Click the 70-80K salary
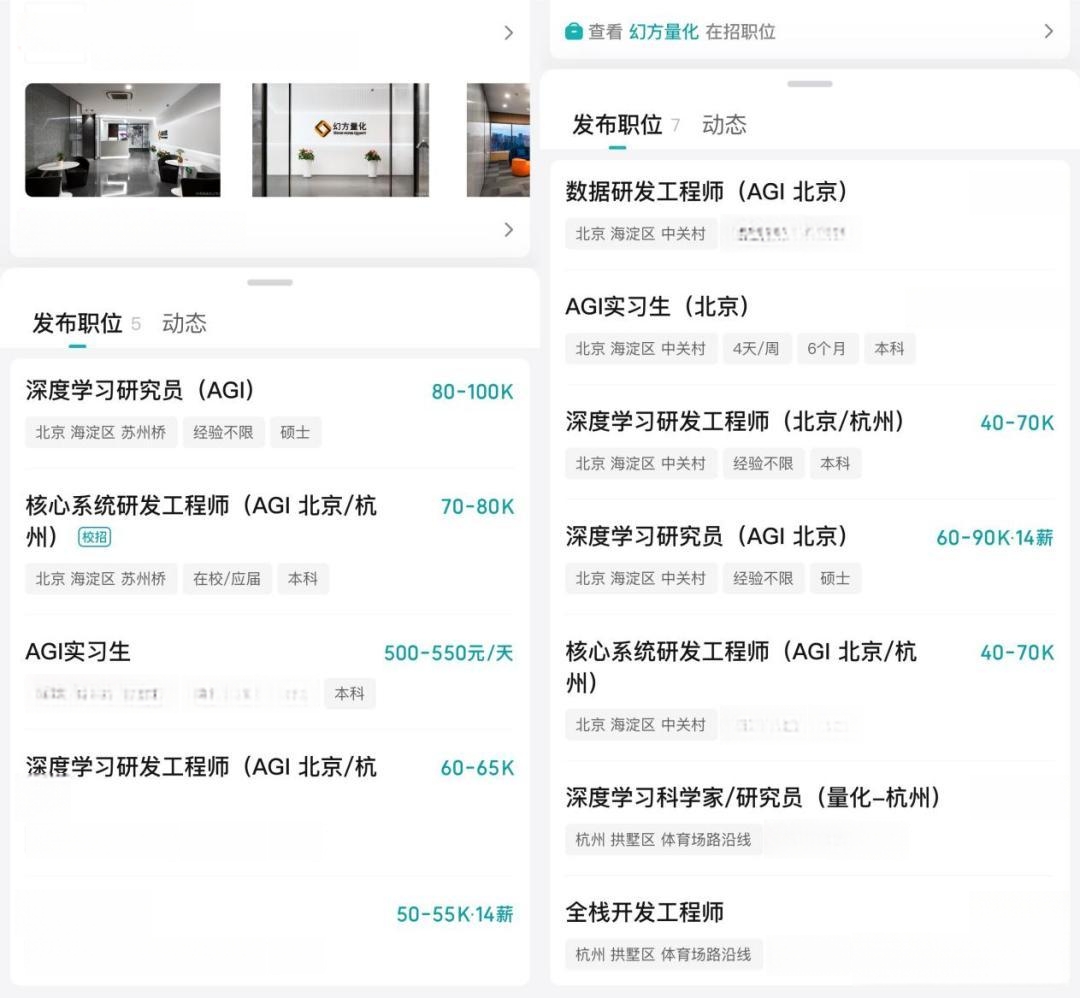Image resolution: width=1080 pixels, height=998 pixels. 477,507
